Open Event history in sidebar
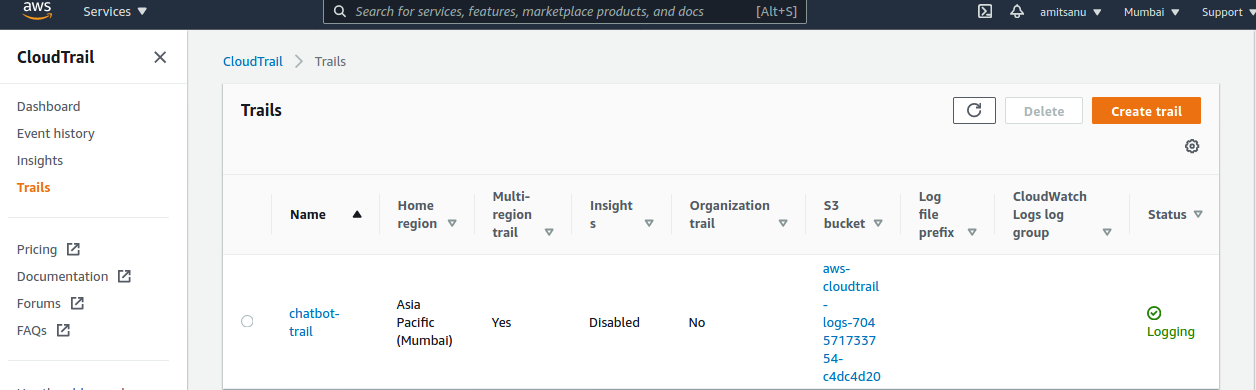 [56, 133]
